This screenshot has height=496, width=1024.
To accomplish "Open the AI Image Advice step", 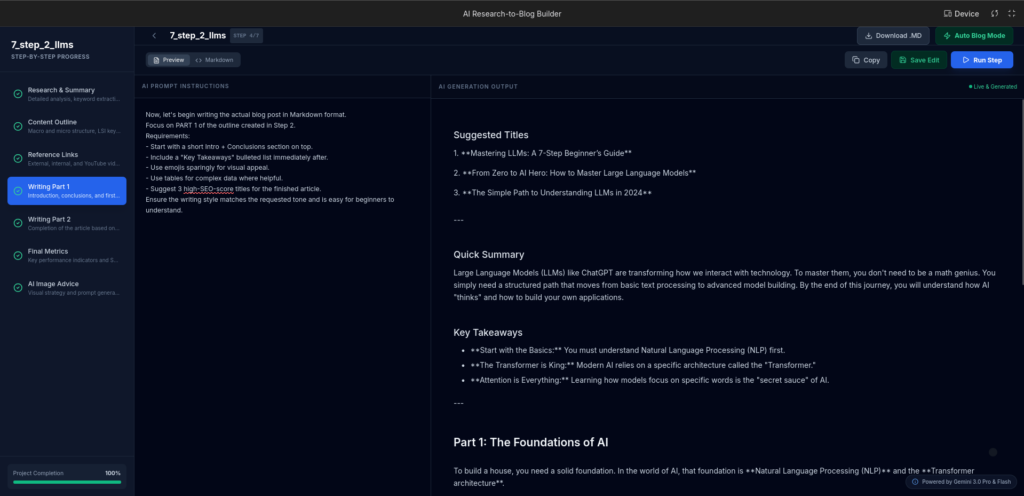I will (67, 288).
